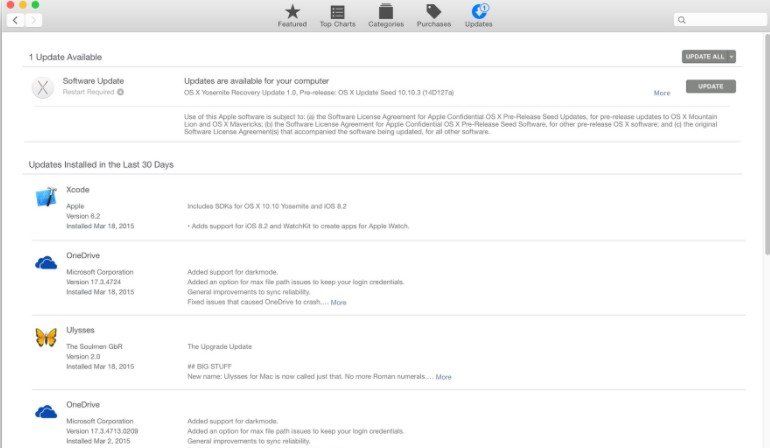Click the Xcode app icon
Image resolution: width=770 pixels, height=448 pixels.
pos(46,197)
